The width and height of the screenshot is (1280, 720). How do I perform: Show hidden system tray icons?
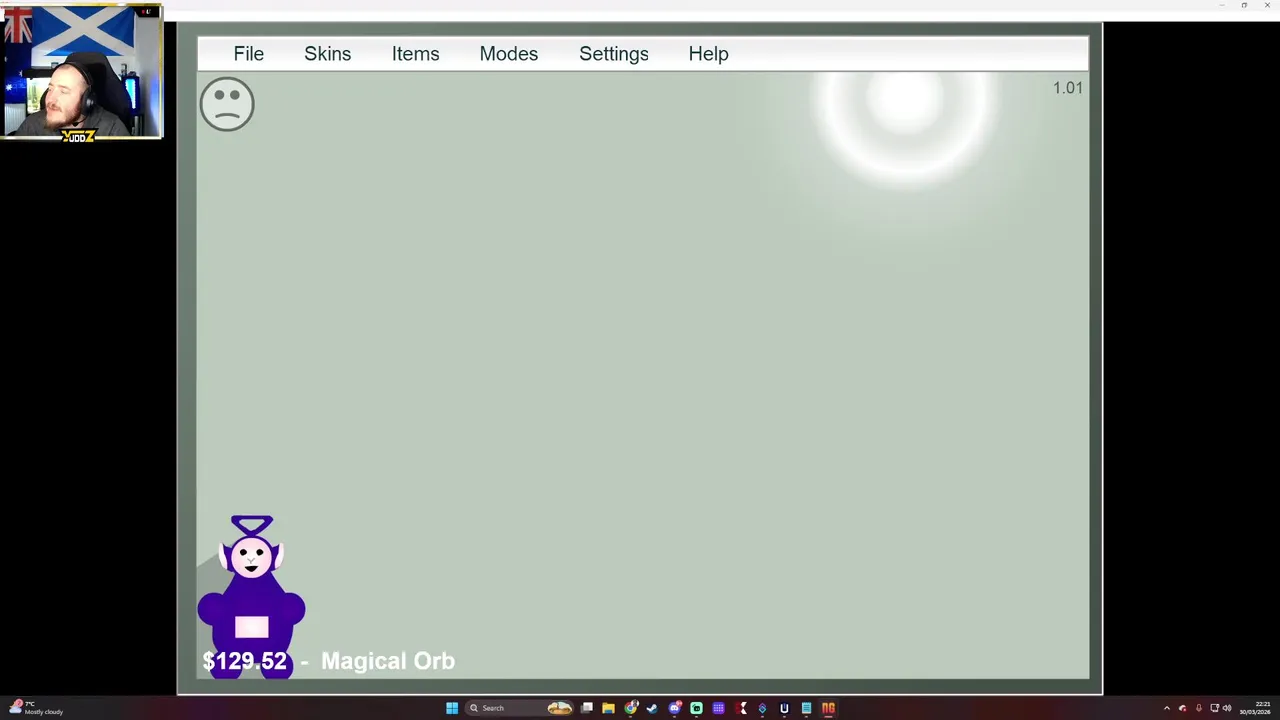(x=1167, y=708)
